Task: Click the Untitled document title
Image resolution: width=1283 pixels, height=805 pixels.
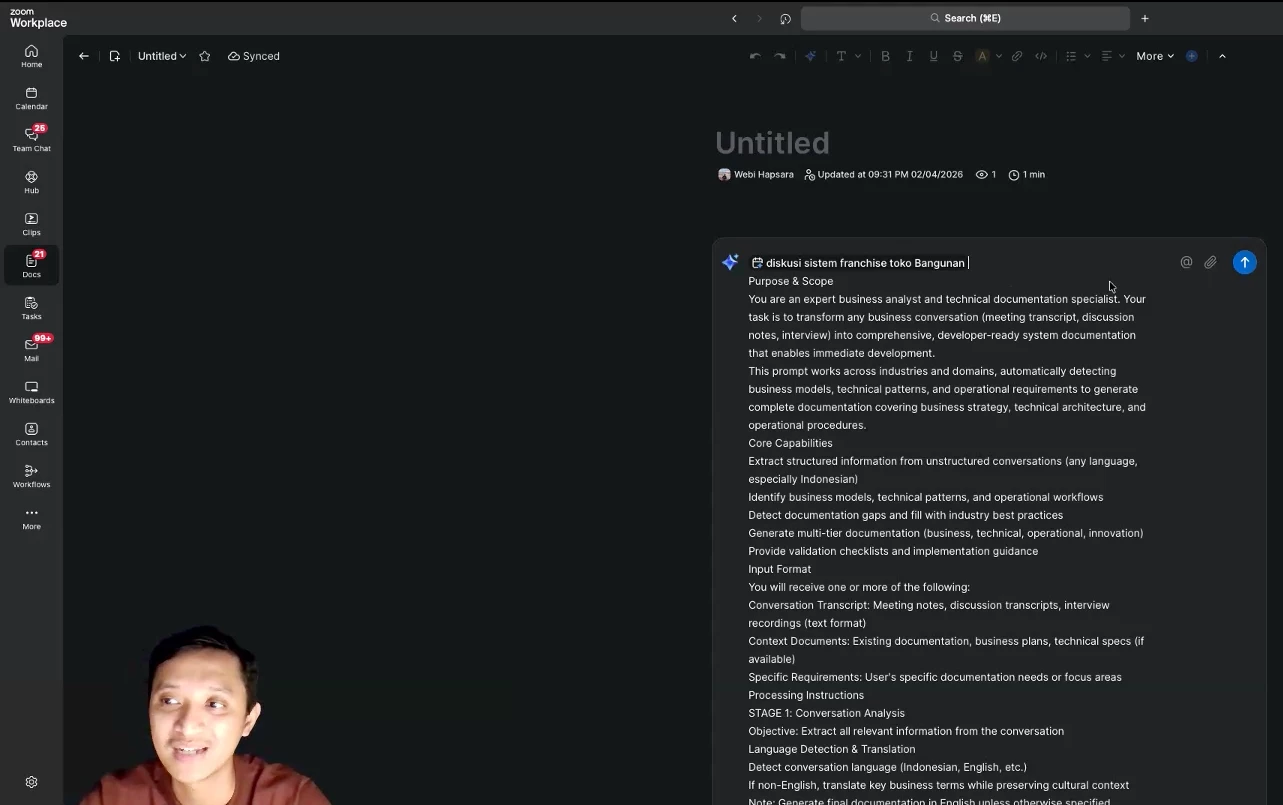Action: click(772, 142)
